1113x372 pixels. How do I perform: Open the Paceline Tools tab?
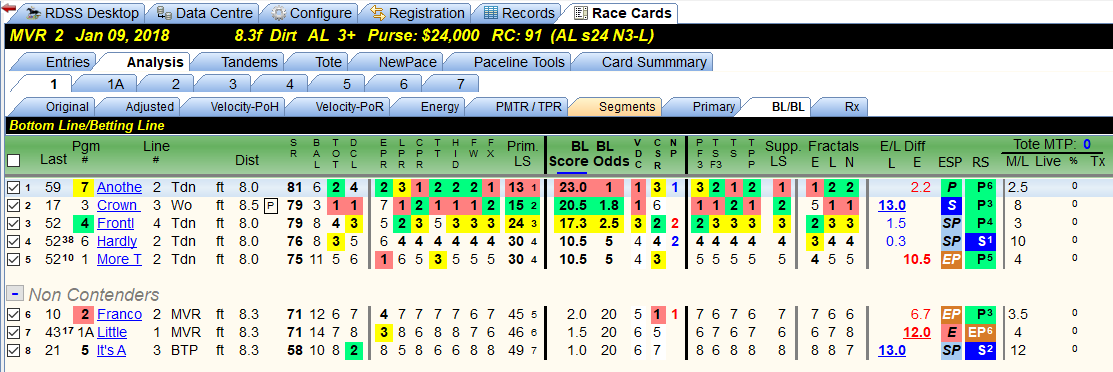[x=519, y=62]
